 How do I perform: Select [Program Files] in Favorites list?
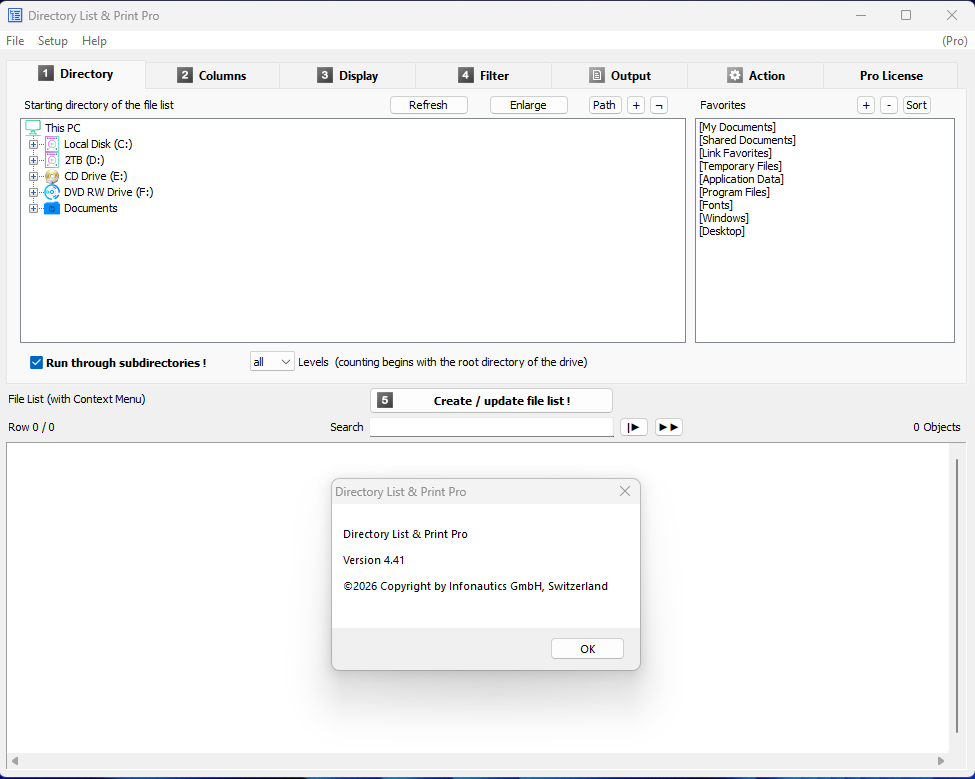pos(734,192)
